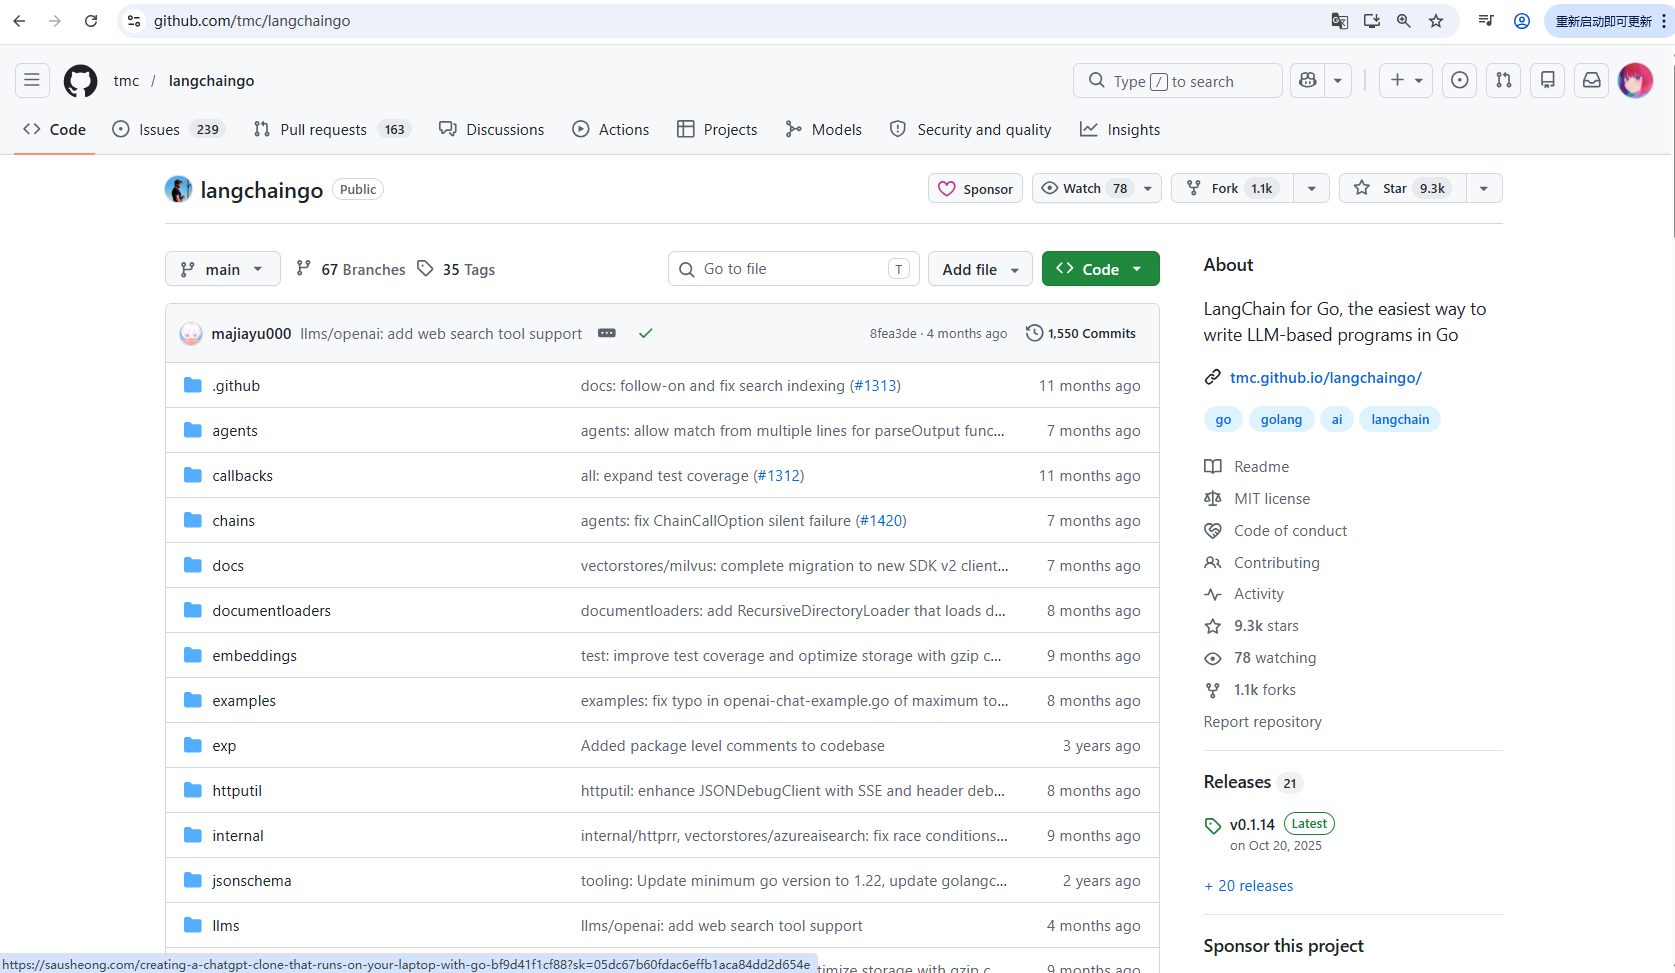Reload the current page

tap(91, 21)
